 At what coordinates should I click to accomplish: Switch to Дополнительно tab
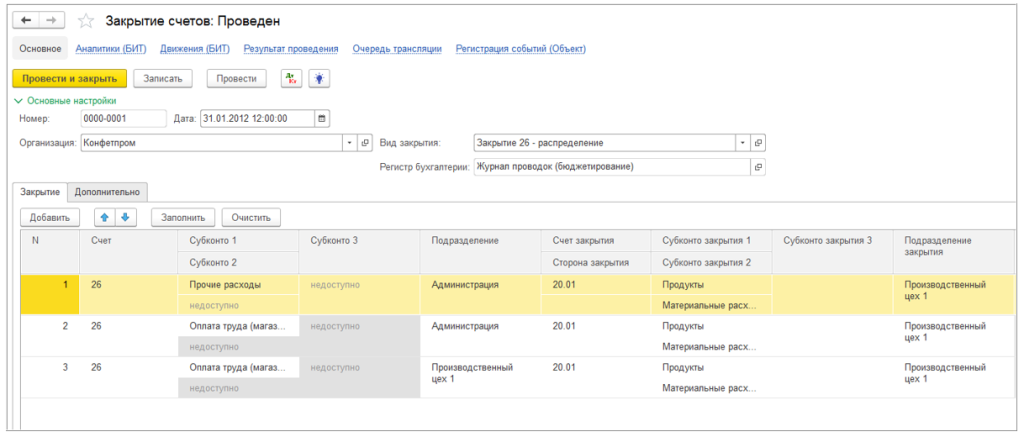coord(108,192)
